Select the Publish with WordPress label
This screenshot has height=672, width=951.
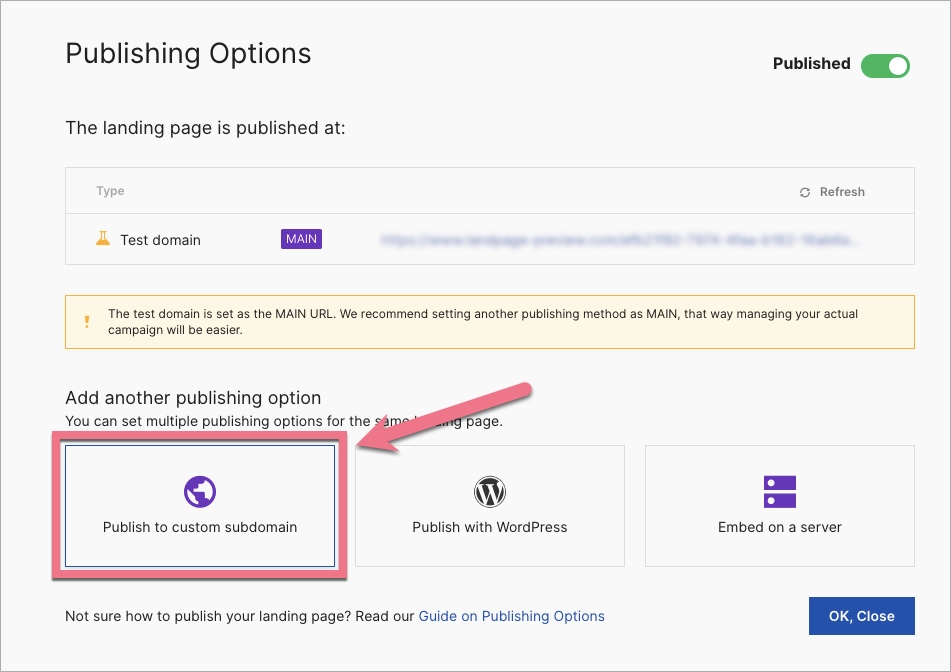490,527
